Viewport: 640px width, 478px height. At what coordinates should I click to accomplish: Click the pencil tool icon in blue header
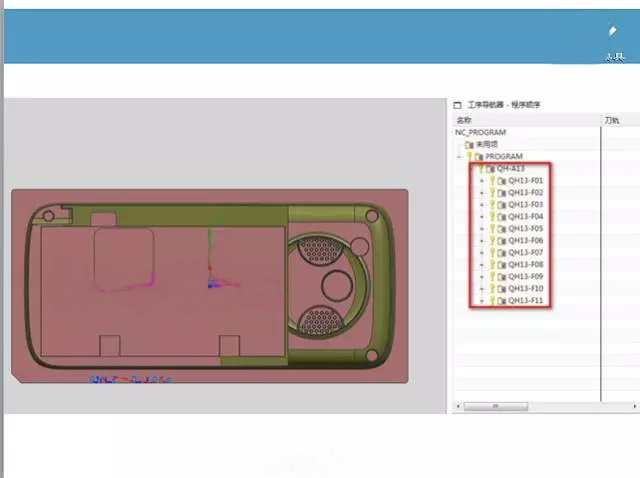(613, 32)
